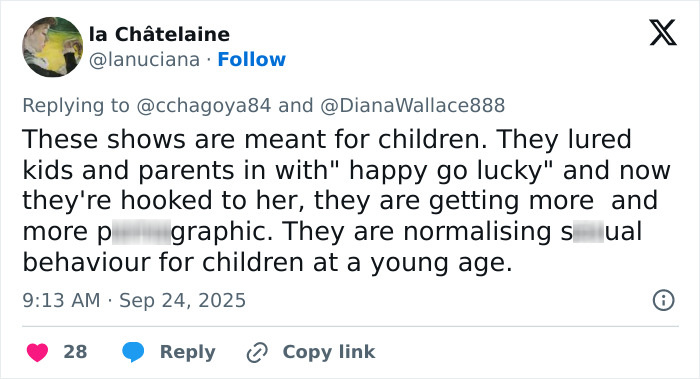Viewport: 700px width, 379px height.
Task: Like the tweet with the heart icon
Action: 38,352
